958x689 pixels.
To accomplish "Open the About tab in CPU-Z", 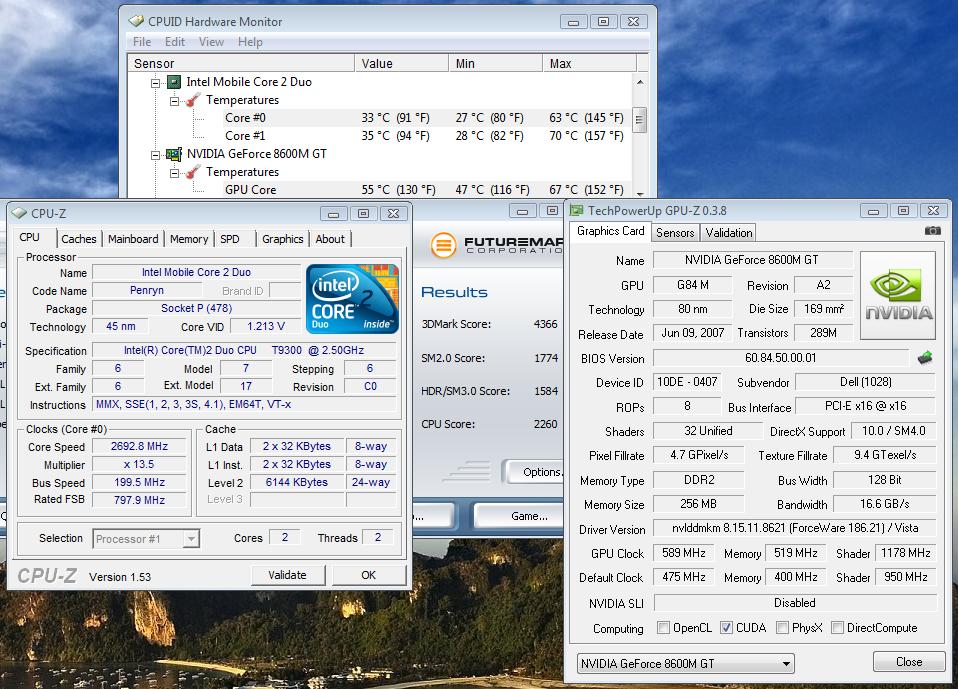I will 330,239.
